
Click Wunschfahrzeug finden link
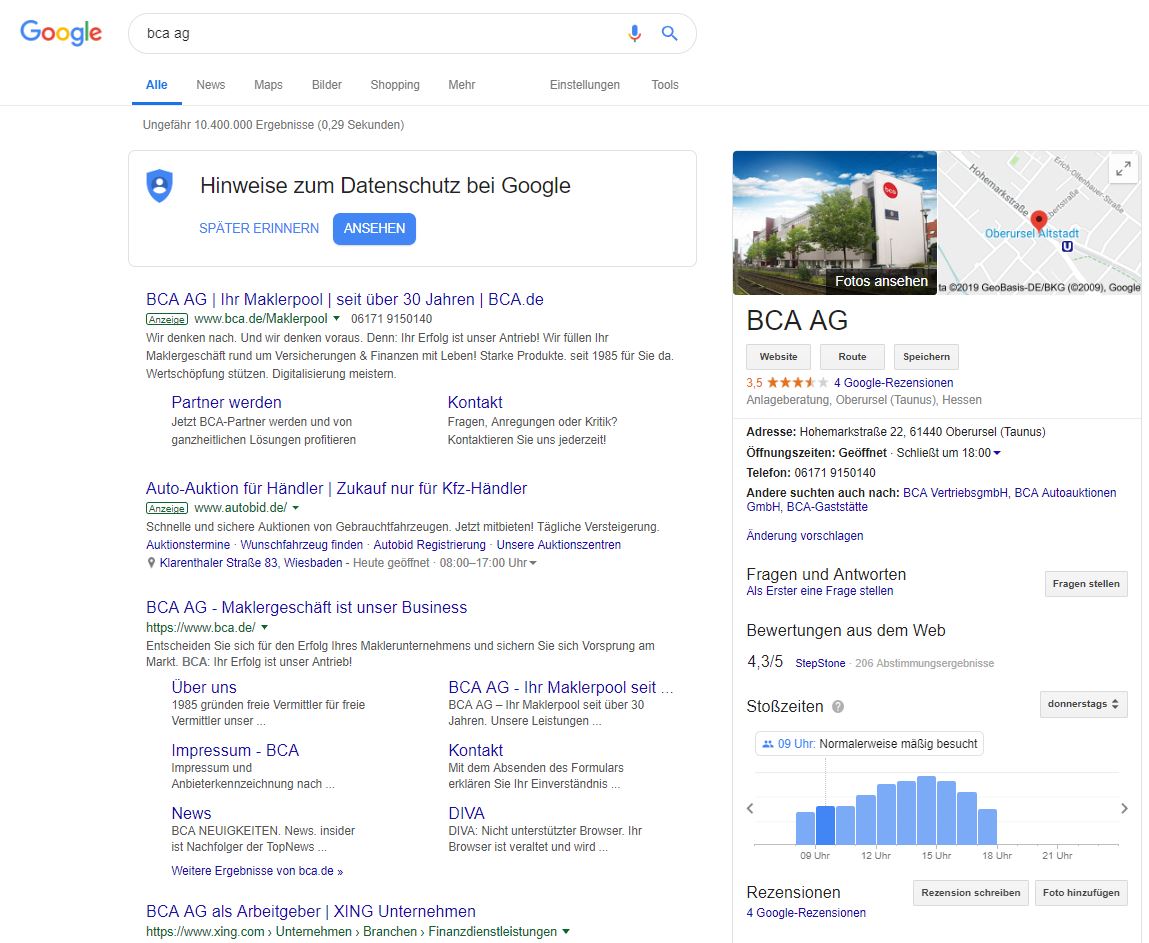coord(301,545)
